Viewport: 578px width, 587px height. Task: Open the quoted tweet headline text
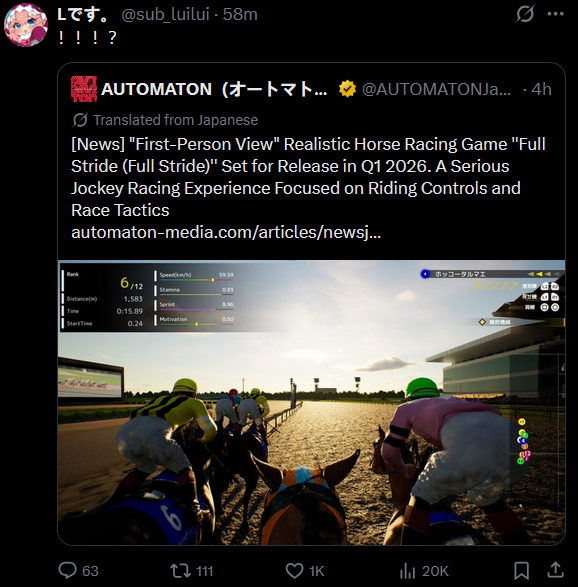[x=308, y=177]
